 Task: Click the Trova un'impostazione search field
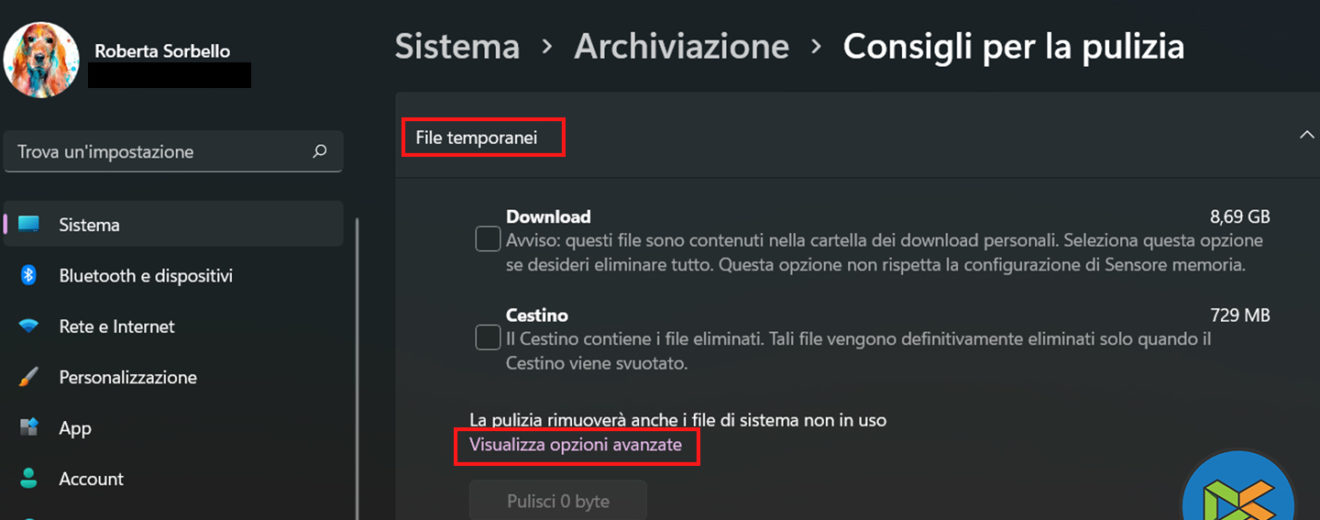[160, 152]
